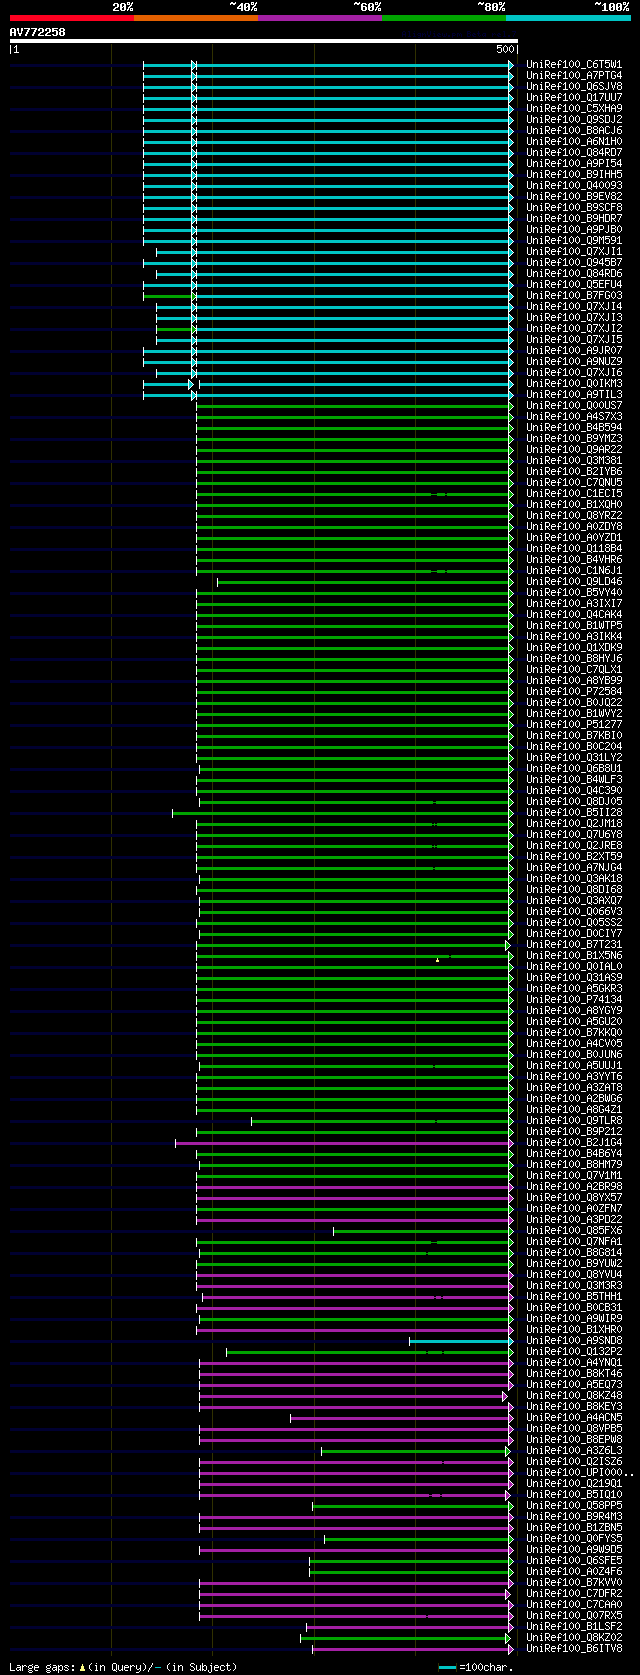Select label UniRef100_B5IQ10

[x=574, y=1494]
